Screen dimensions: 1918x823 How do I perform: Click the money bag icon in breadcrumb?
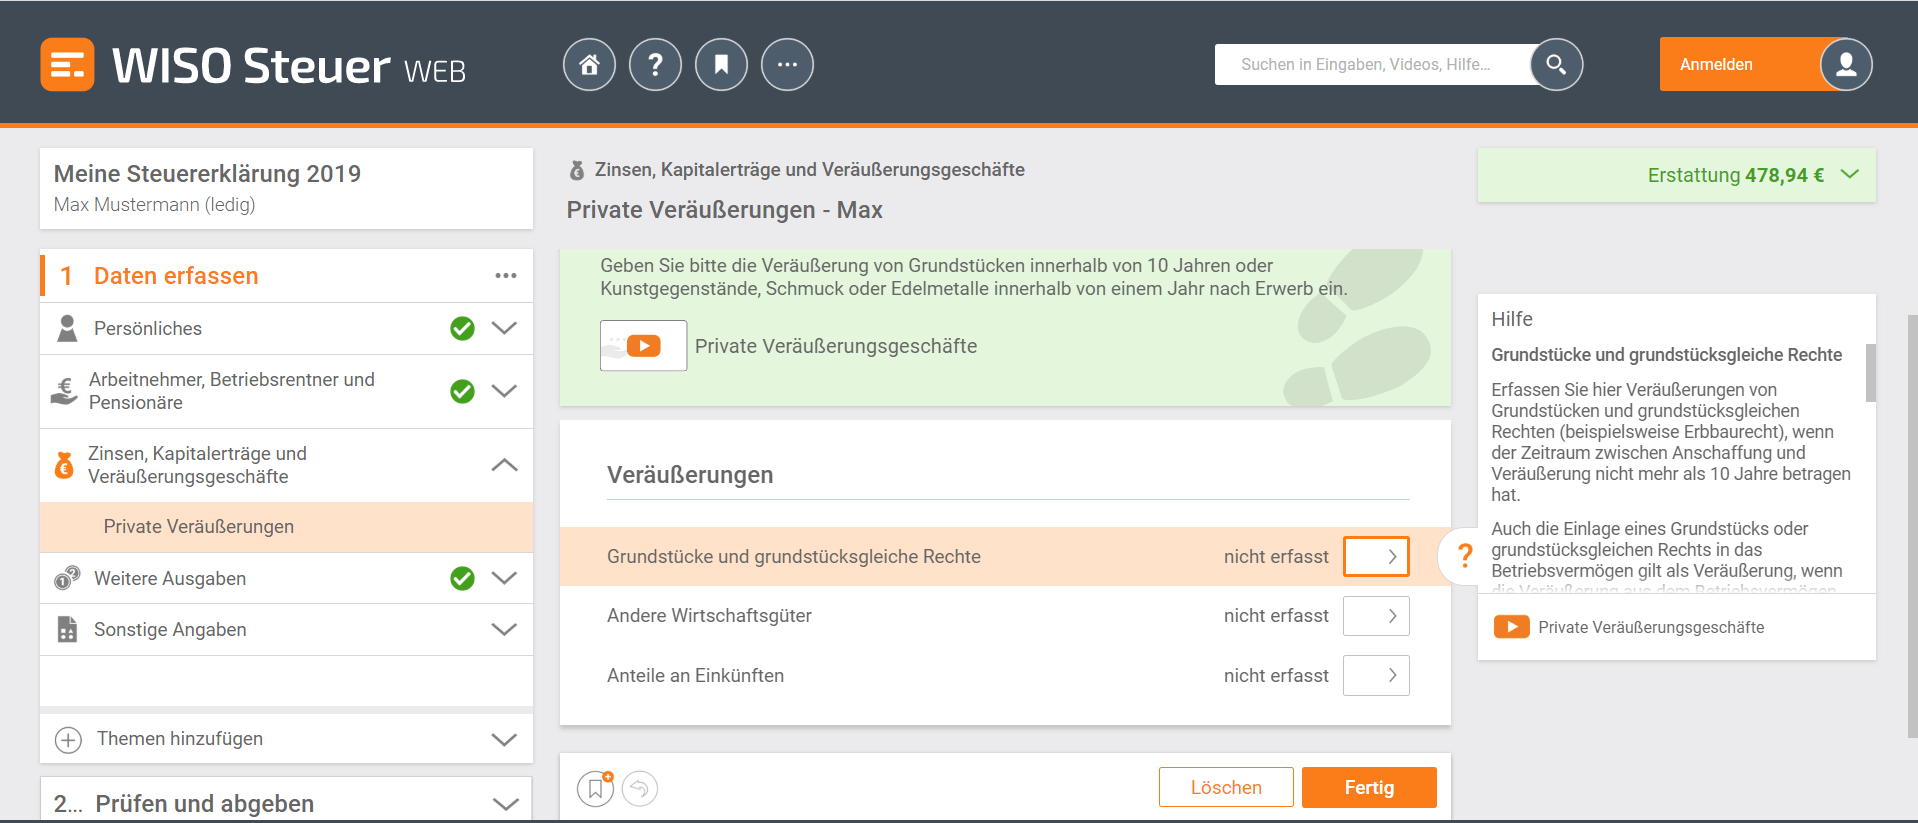pyautogui.click(x=577, y=171)
